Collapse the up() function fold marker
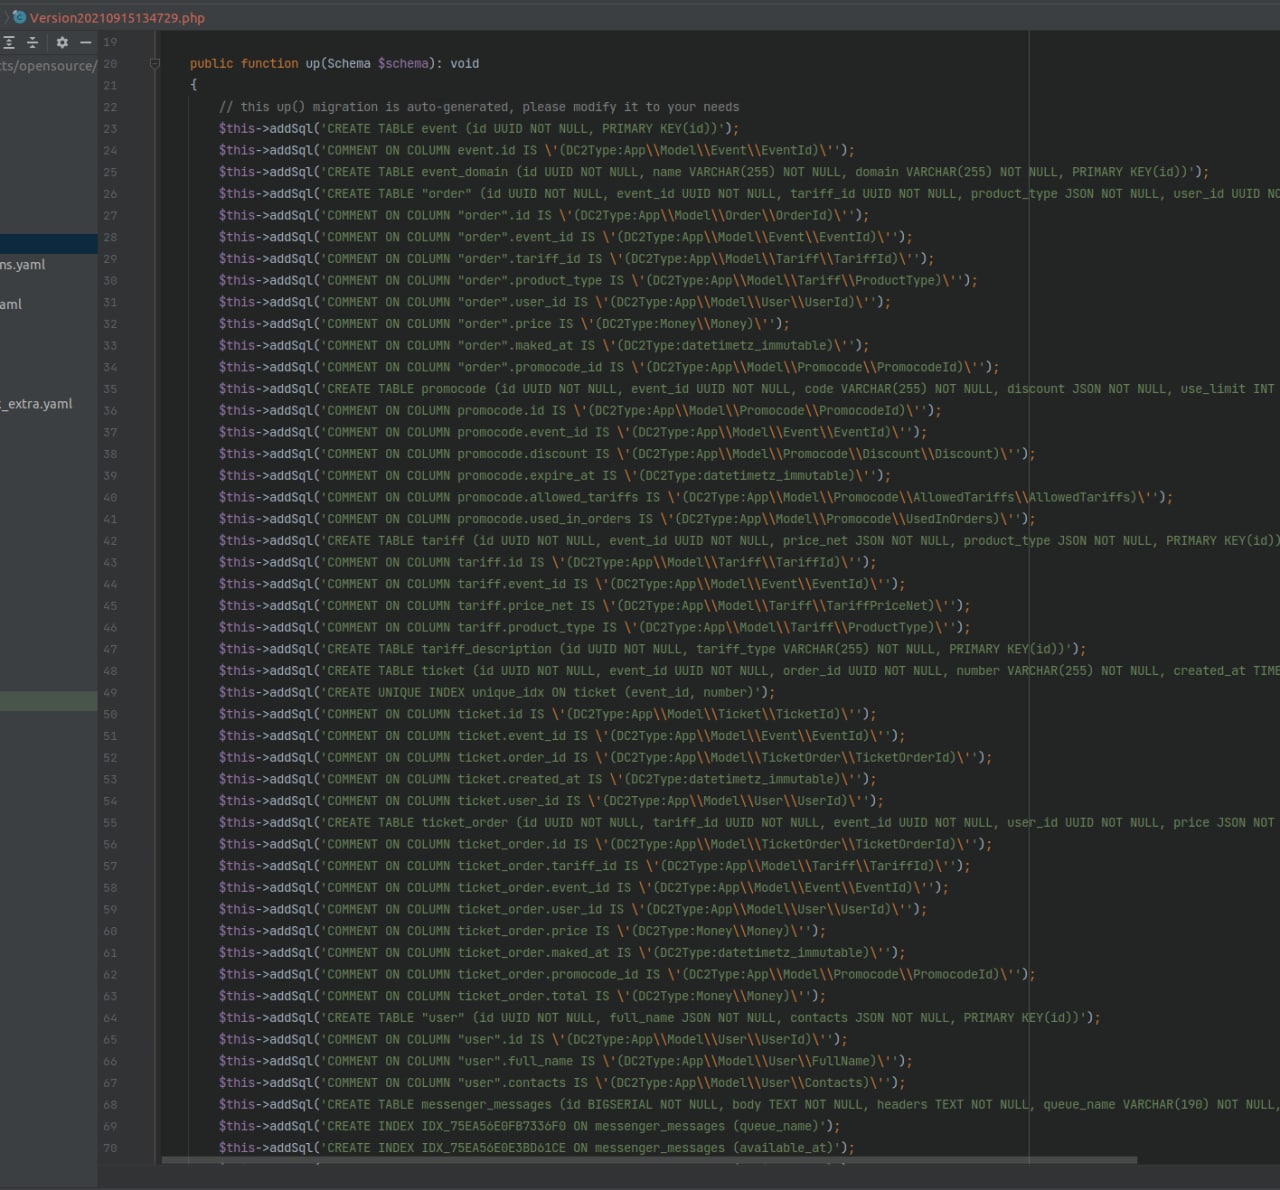Viewport: 1280px width, 1190px height. point(155,63)
